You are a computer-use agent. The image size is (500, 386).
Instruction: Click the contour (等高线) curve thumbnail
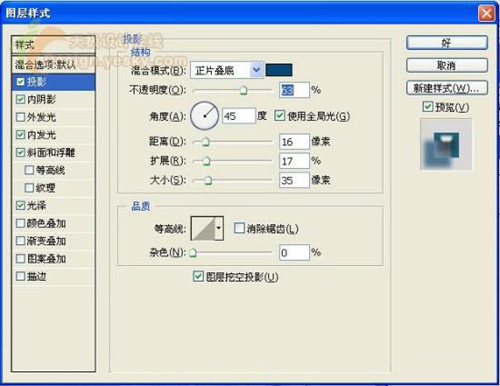203,228
